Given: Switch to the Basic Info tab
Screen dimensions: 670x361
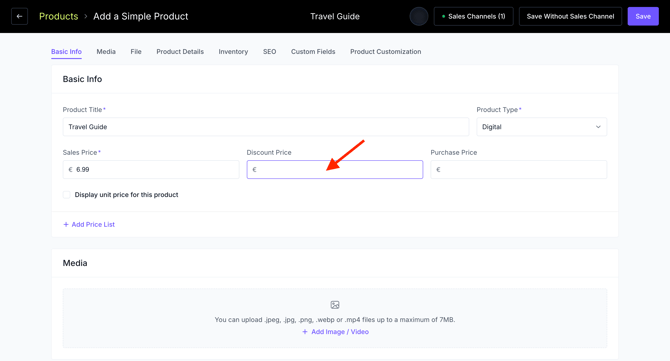Looking at the screenshot, I should coord(66,52).
